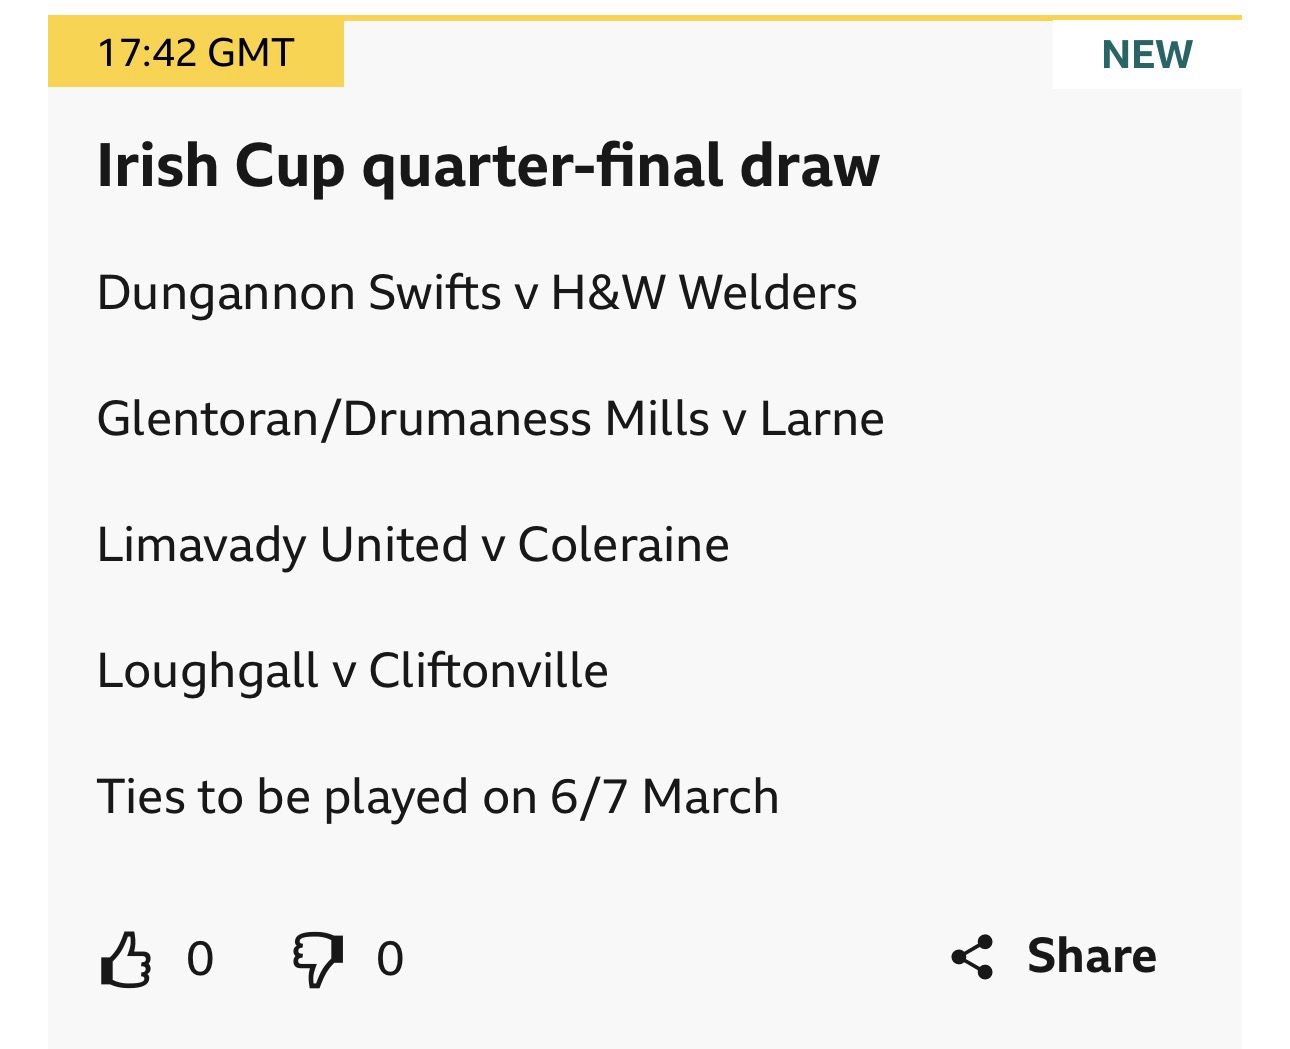Click the share arrow icon
Screen dimensions: 1290x1049
click(972, 957)
